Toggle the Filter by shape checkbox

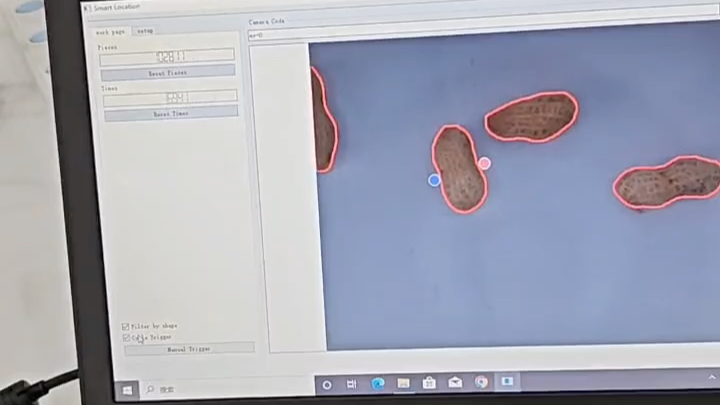click(x=126, y=326)
